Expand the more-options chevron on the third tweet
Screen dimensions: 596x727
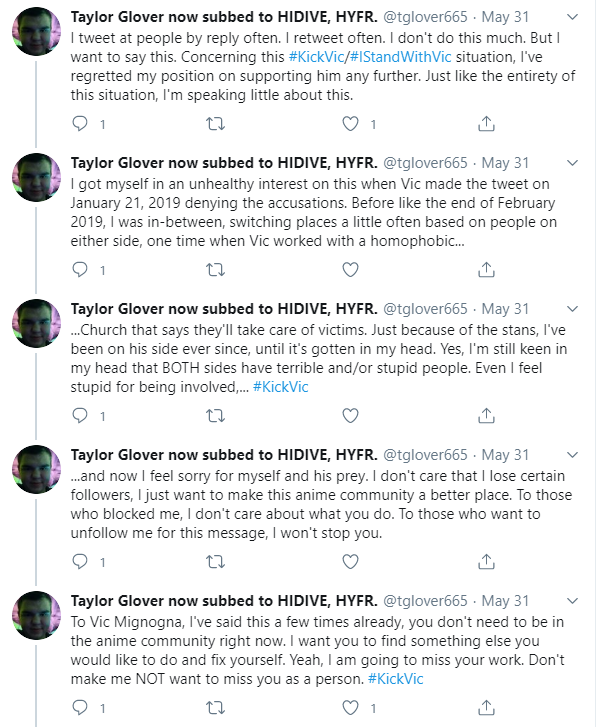point(573,309)
